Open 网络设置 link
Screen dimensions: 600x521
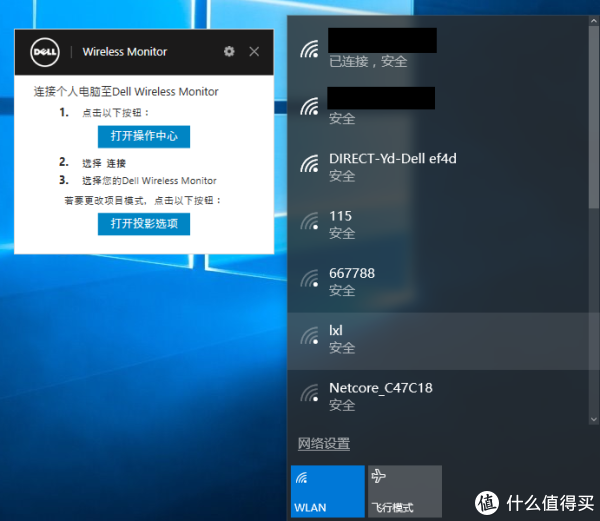[x=324, y=444]
